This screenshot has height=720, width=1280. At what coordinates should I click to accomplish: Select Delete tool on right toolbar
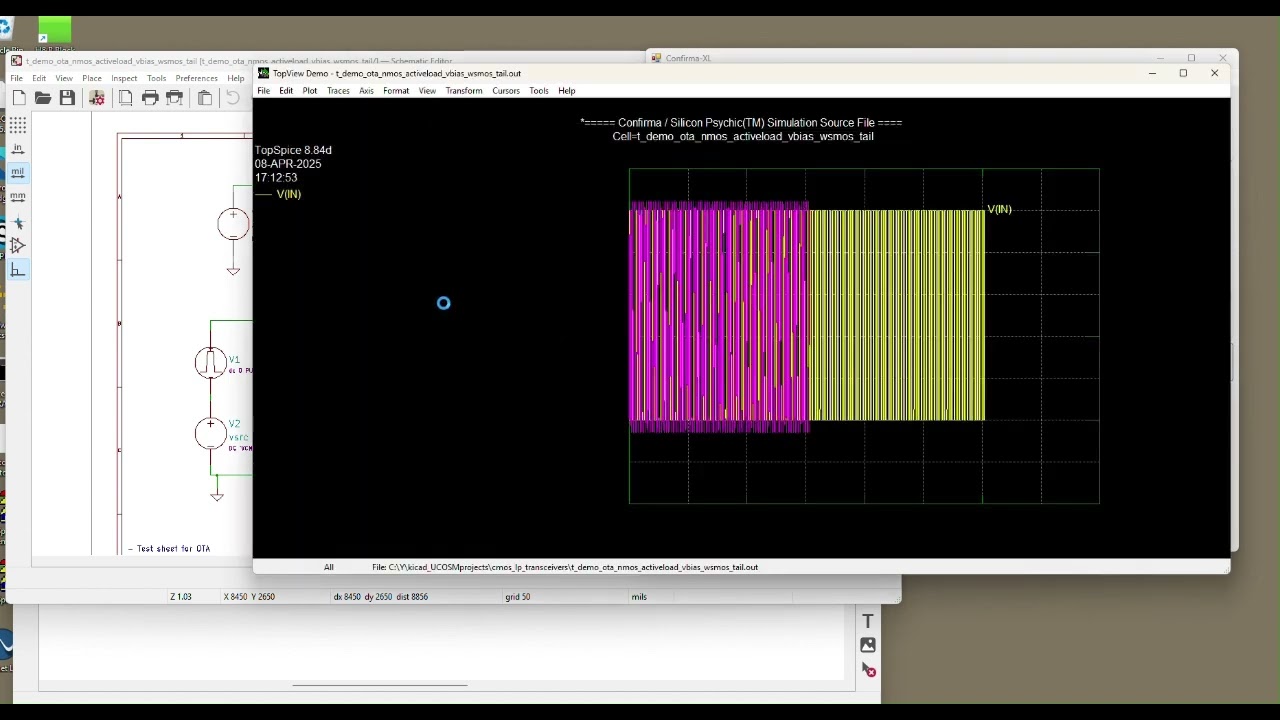(x=868, y=670)
